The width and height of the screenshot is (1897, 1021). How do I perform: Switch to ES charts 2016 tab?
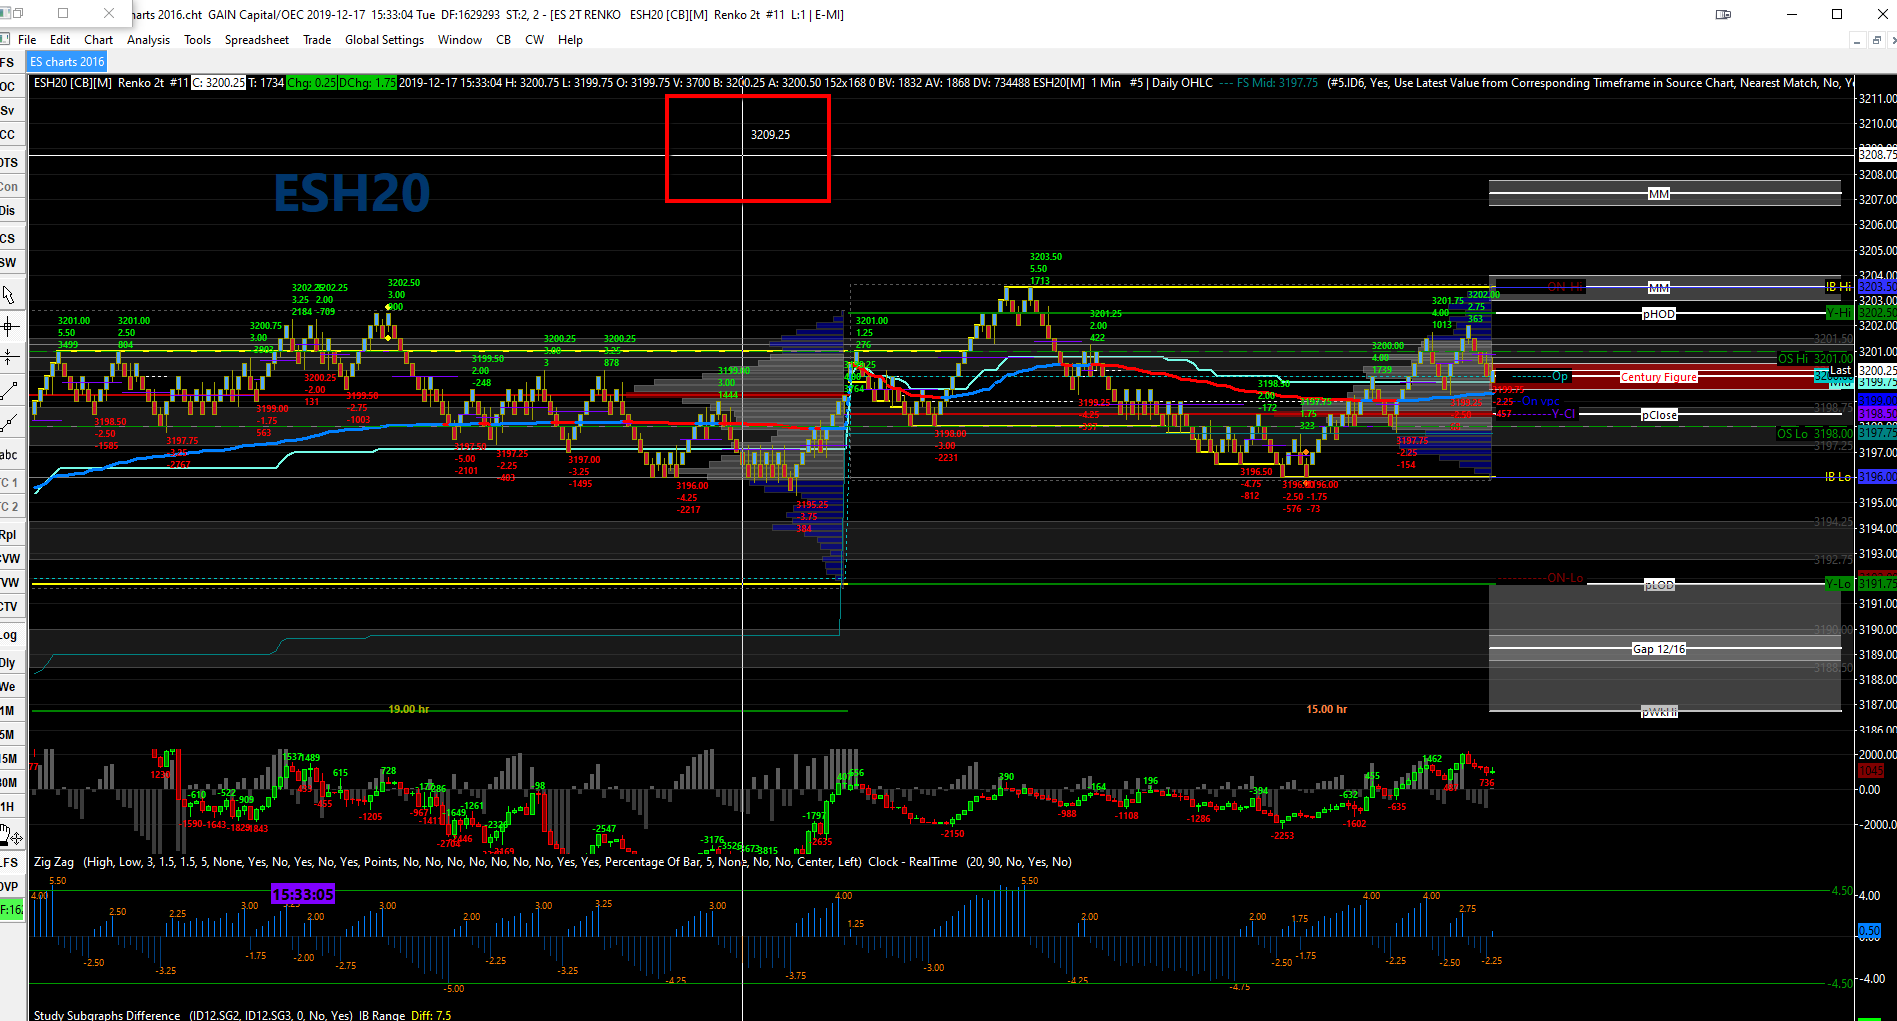click(x=67, y=62)
